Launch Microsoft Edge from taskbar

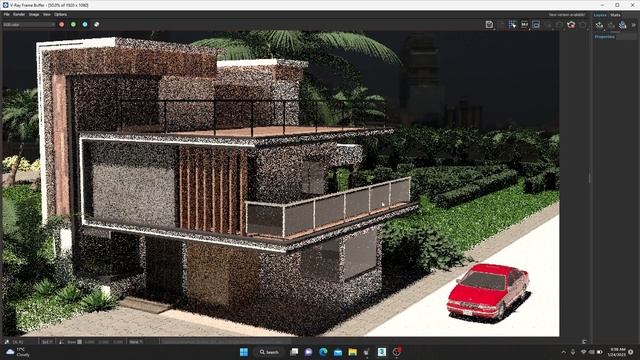pos(323,352)
